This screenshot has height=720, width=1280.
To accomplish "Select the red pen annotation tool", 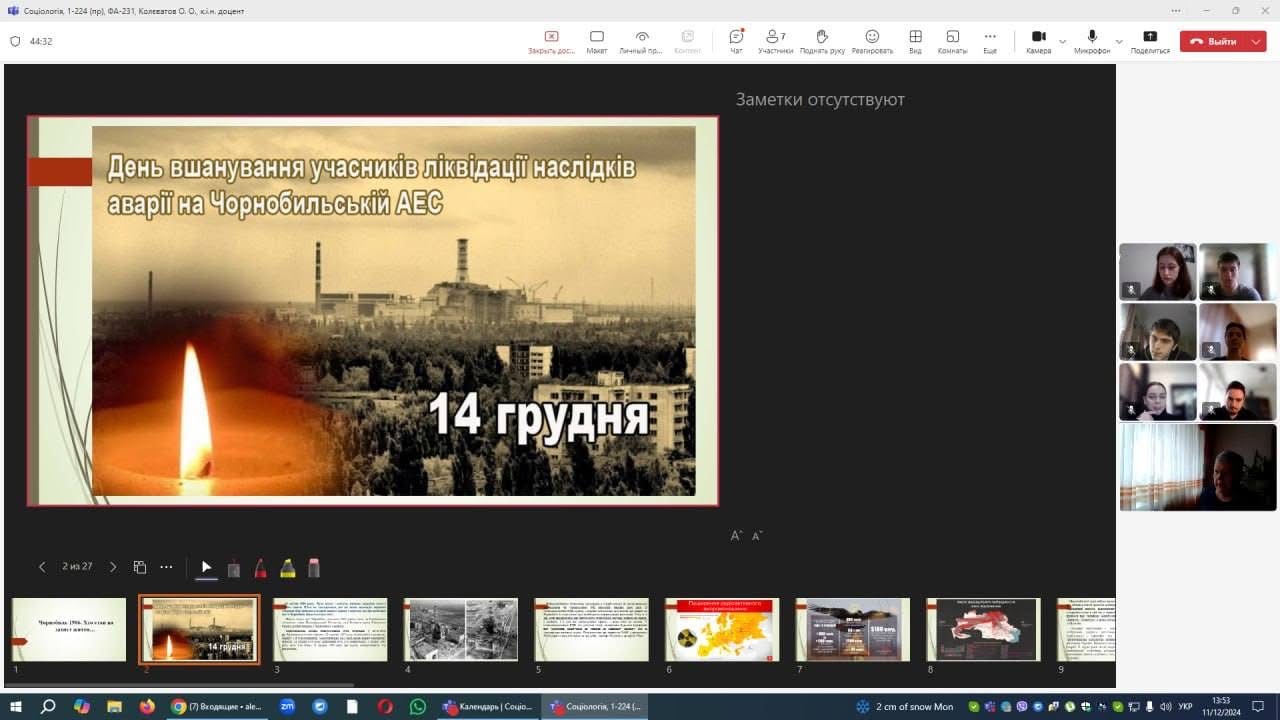I will coord(260,568).
